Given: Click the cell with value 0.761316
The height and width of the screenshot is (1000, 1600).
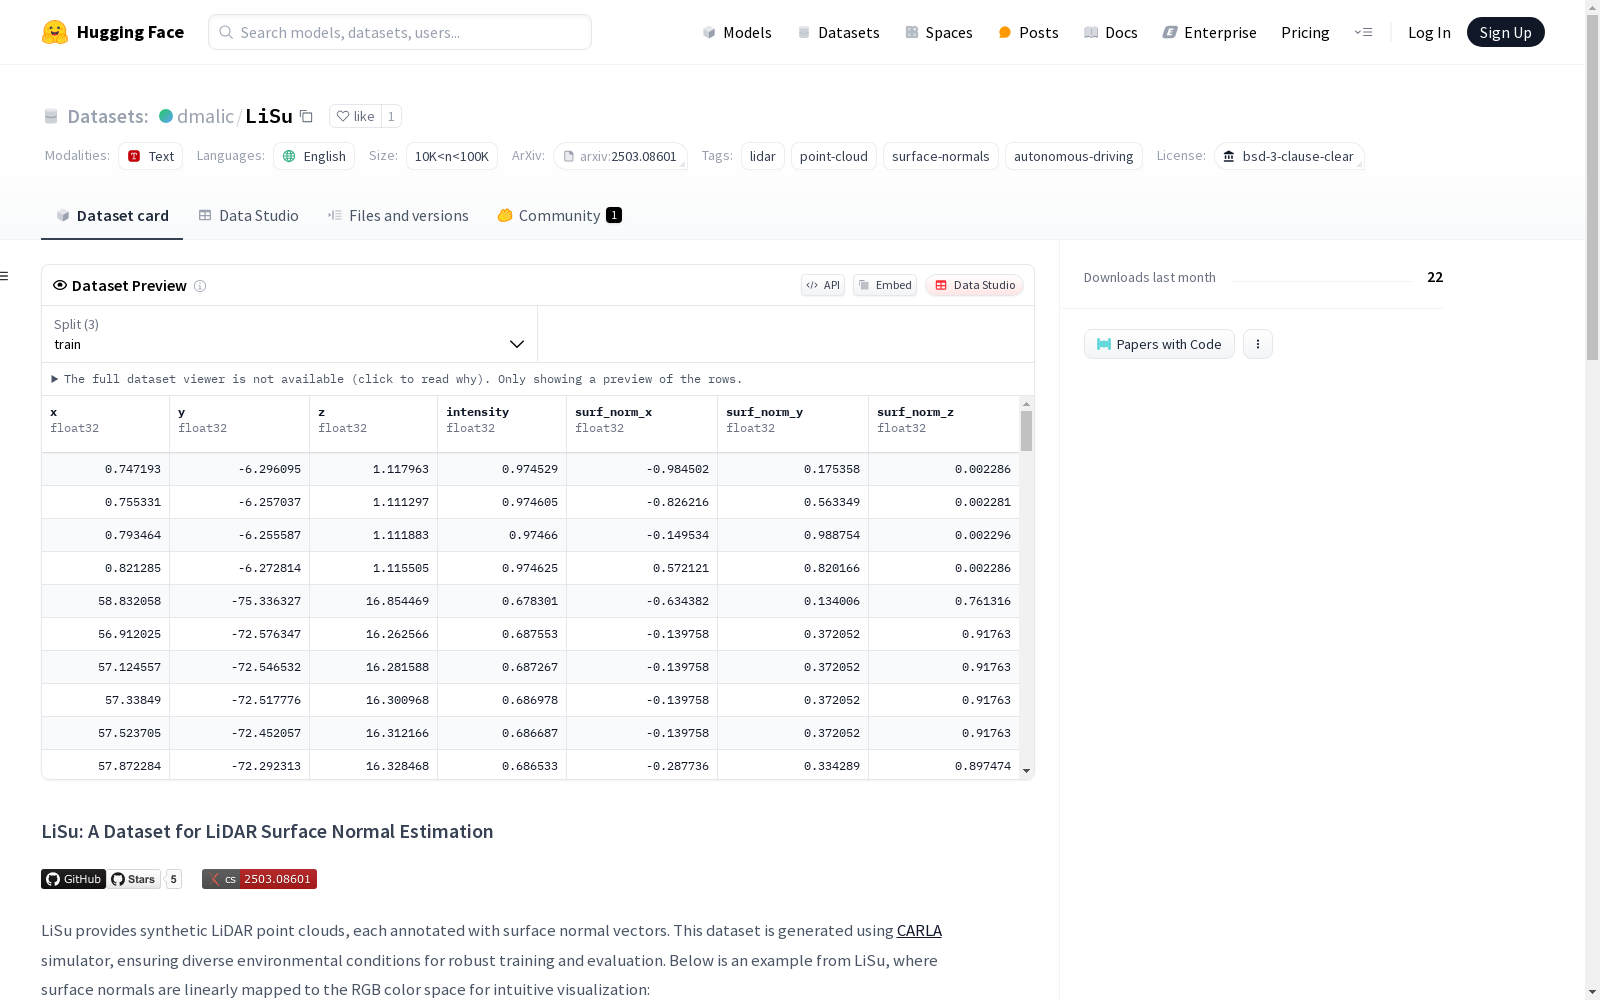Looking at the screenshot, I should coord(944,601).
